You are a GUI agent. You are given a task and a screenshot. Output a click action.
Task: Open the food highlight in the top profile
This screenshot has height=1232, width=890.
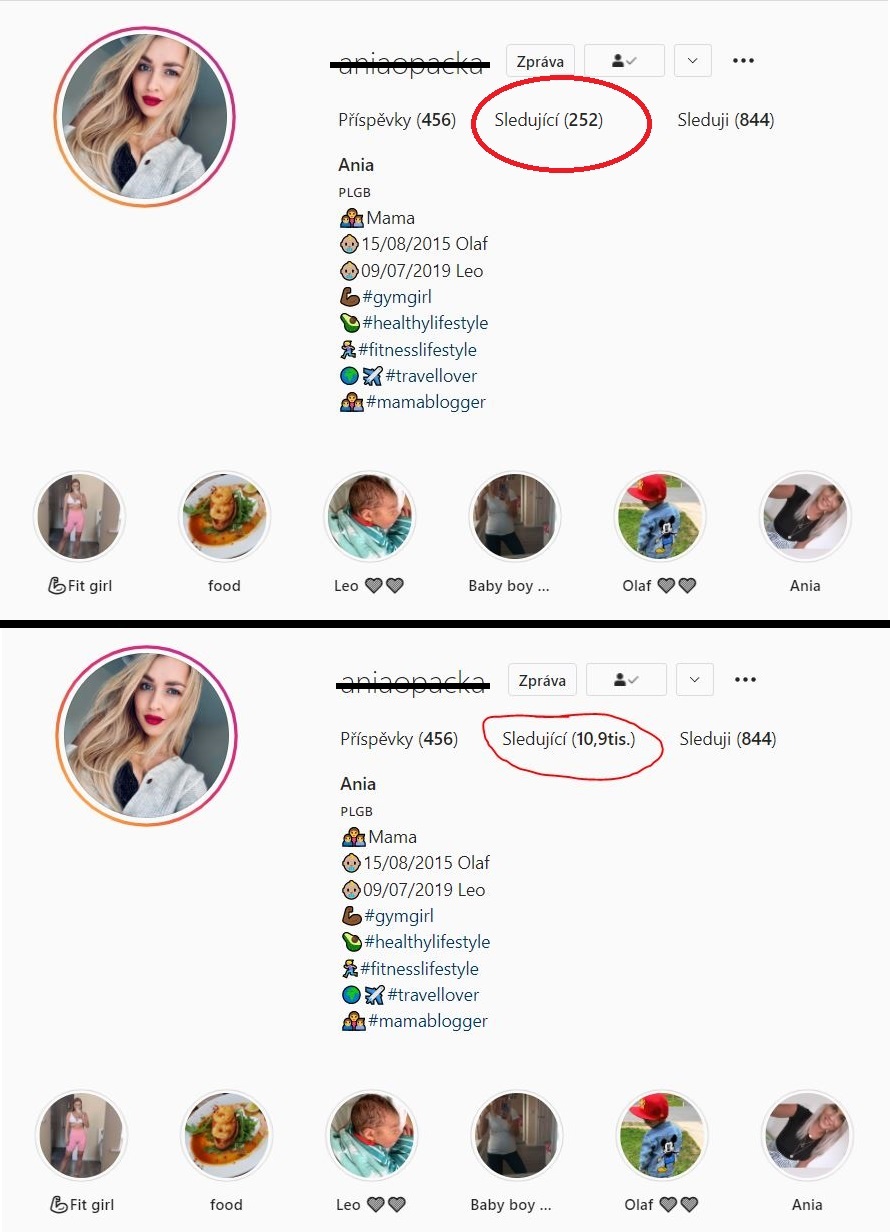point(224,517)
